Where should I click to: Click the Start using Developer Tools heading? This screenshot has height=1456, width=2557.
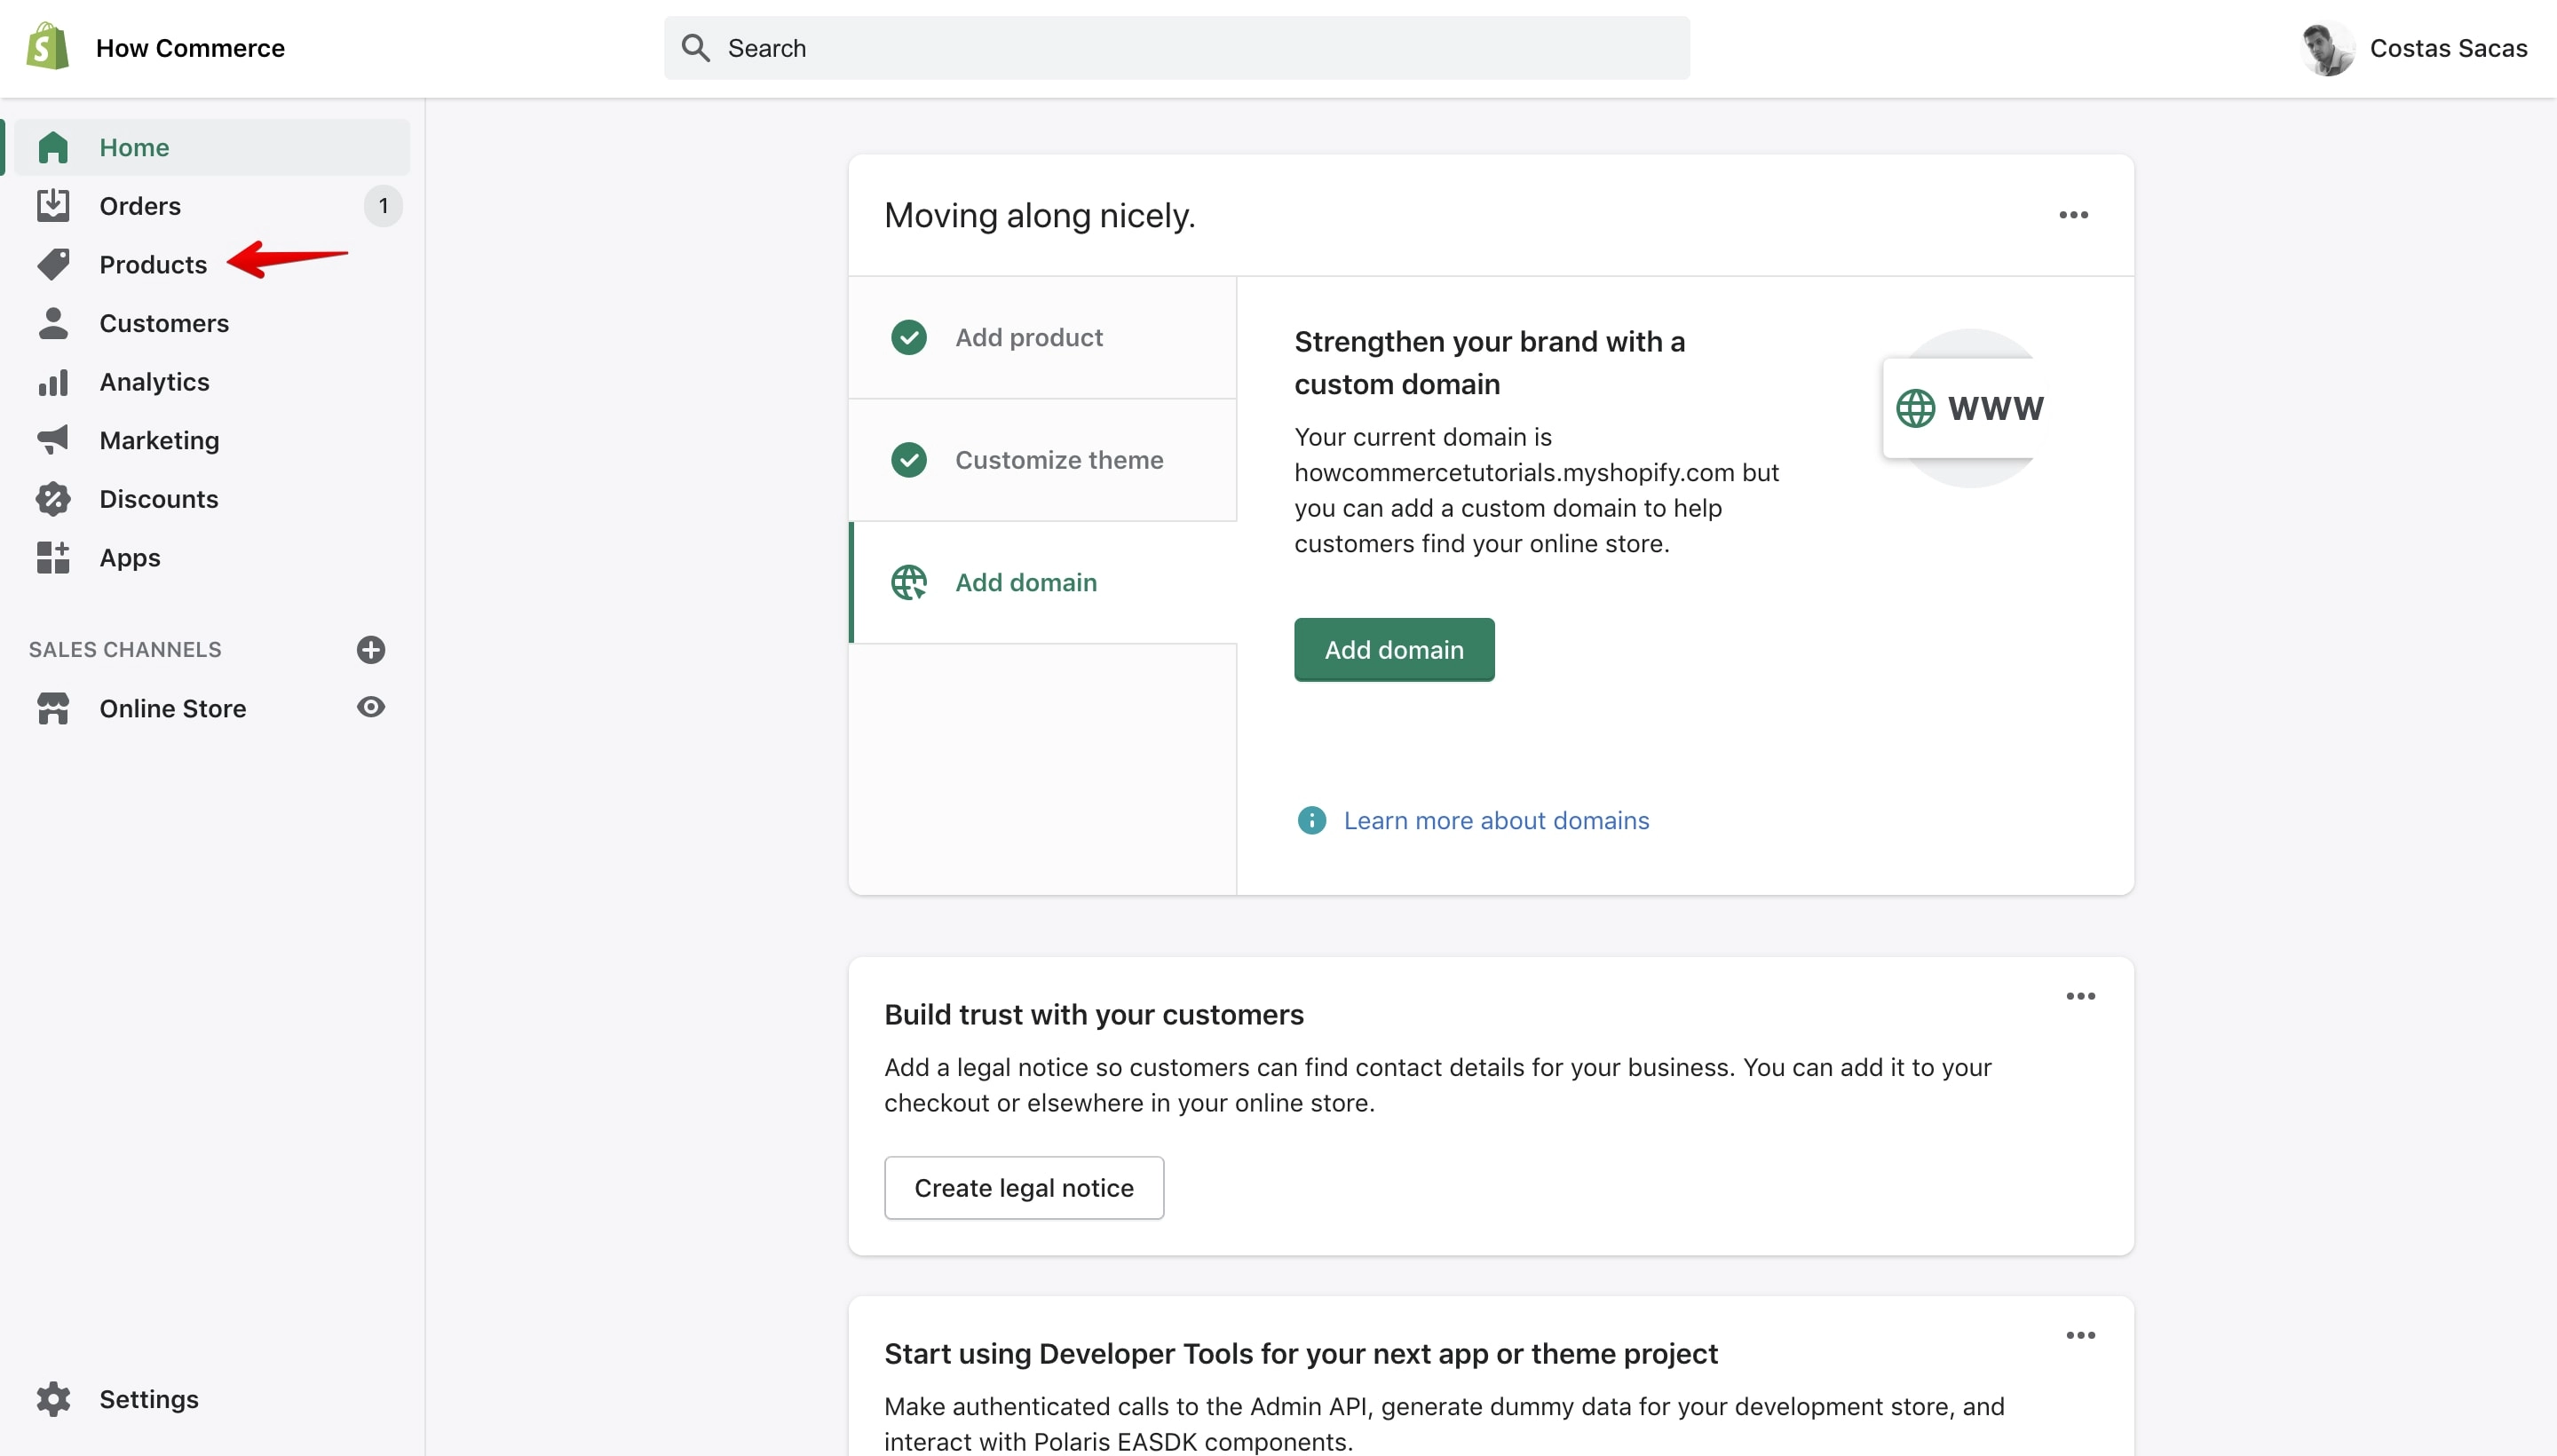click(x=1300, y=1353)
